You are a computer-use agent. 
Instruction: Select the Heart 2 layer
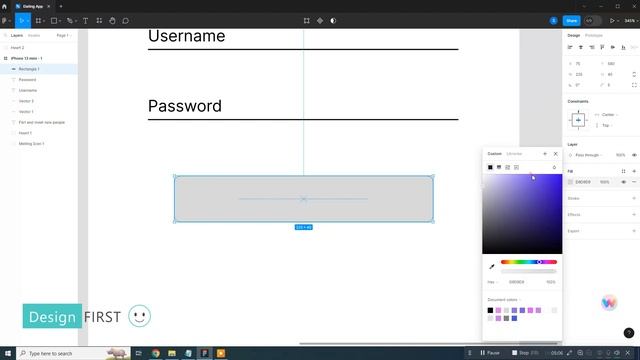(18, 48)
